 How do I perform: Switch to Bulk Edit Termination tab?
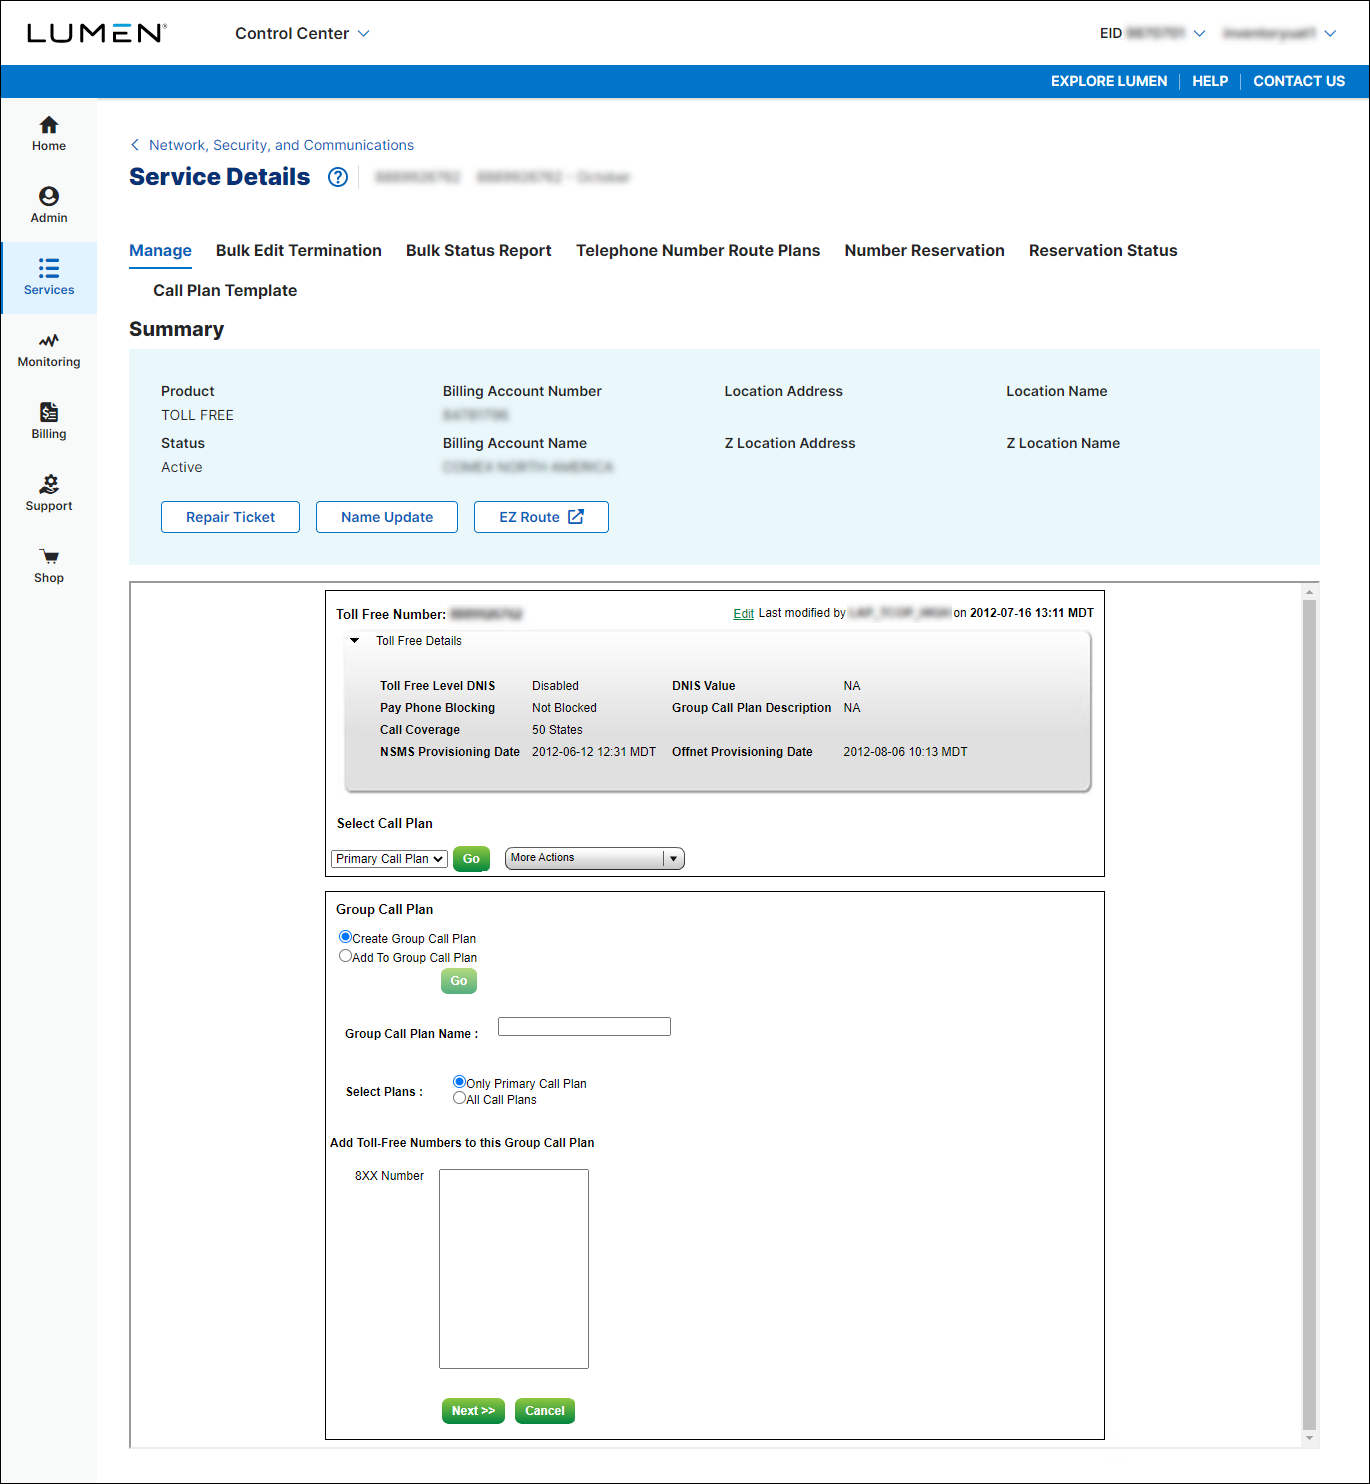point(298,251)
